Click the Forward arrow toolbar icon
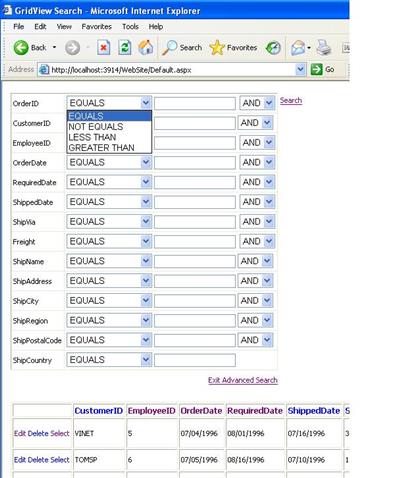Image resolution: width=400 pixels, height=478 pixels. (x=72, y=48)
